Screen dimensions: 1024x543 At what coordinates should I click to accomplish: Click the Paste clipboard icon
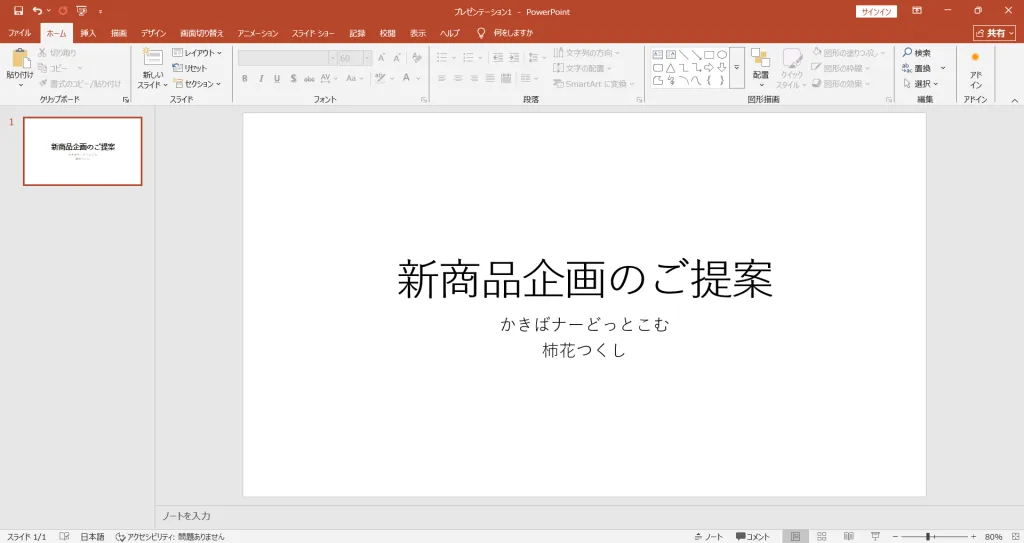(19, 59)
